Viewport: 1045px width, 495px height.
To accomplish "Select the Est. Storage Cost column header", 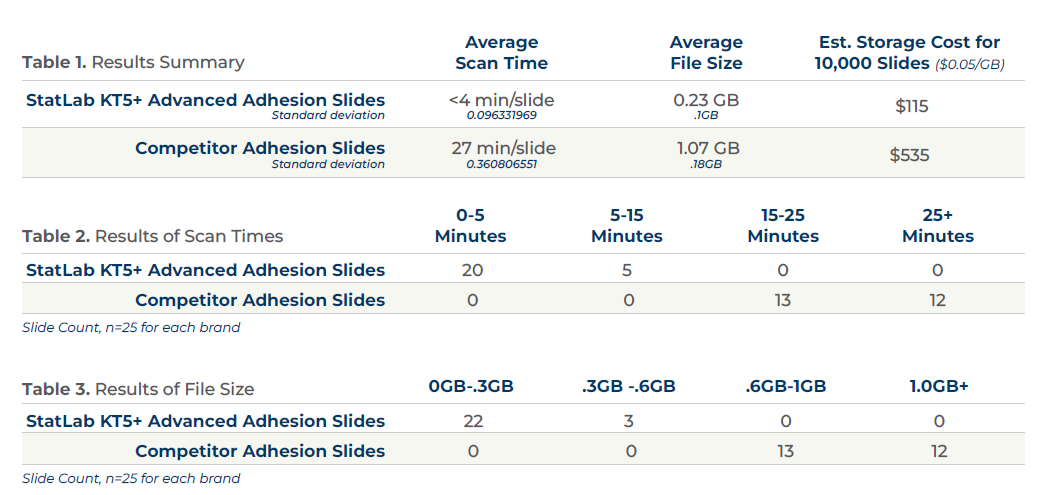I will point(909,52).
